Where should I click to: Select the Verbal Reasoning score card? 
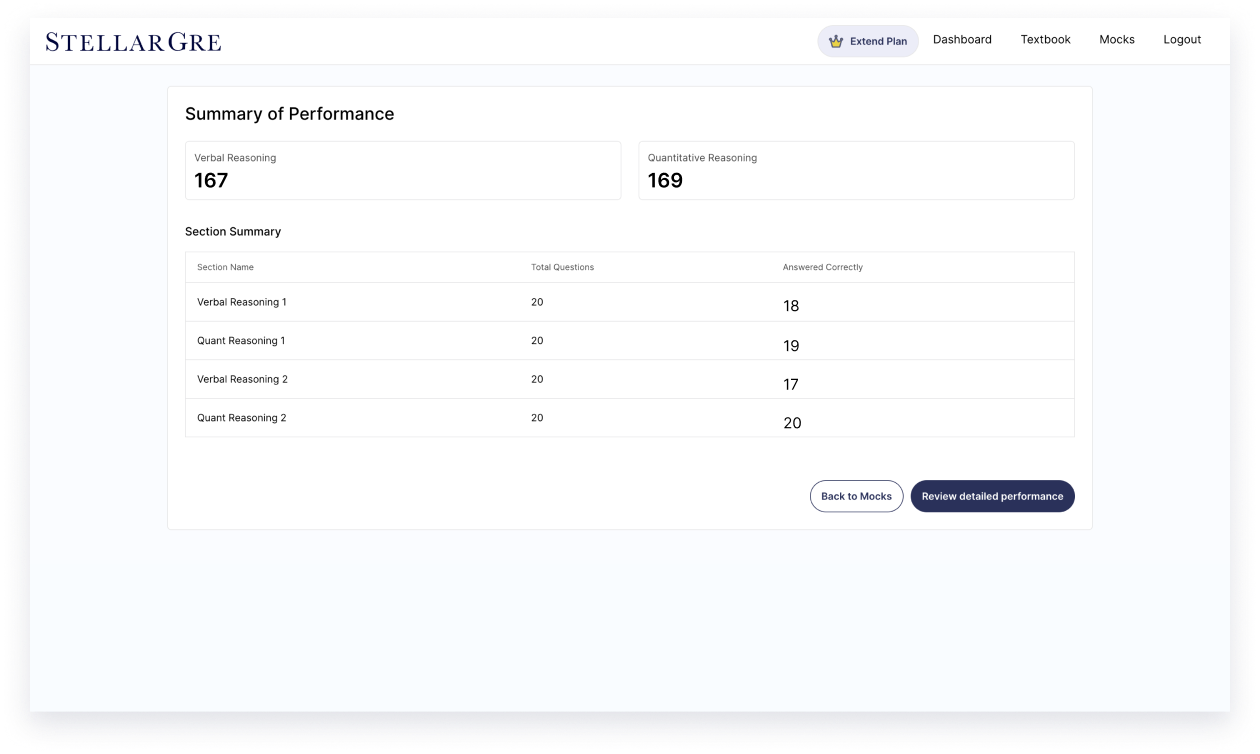point(402,170)
